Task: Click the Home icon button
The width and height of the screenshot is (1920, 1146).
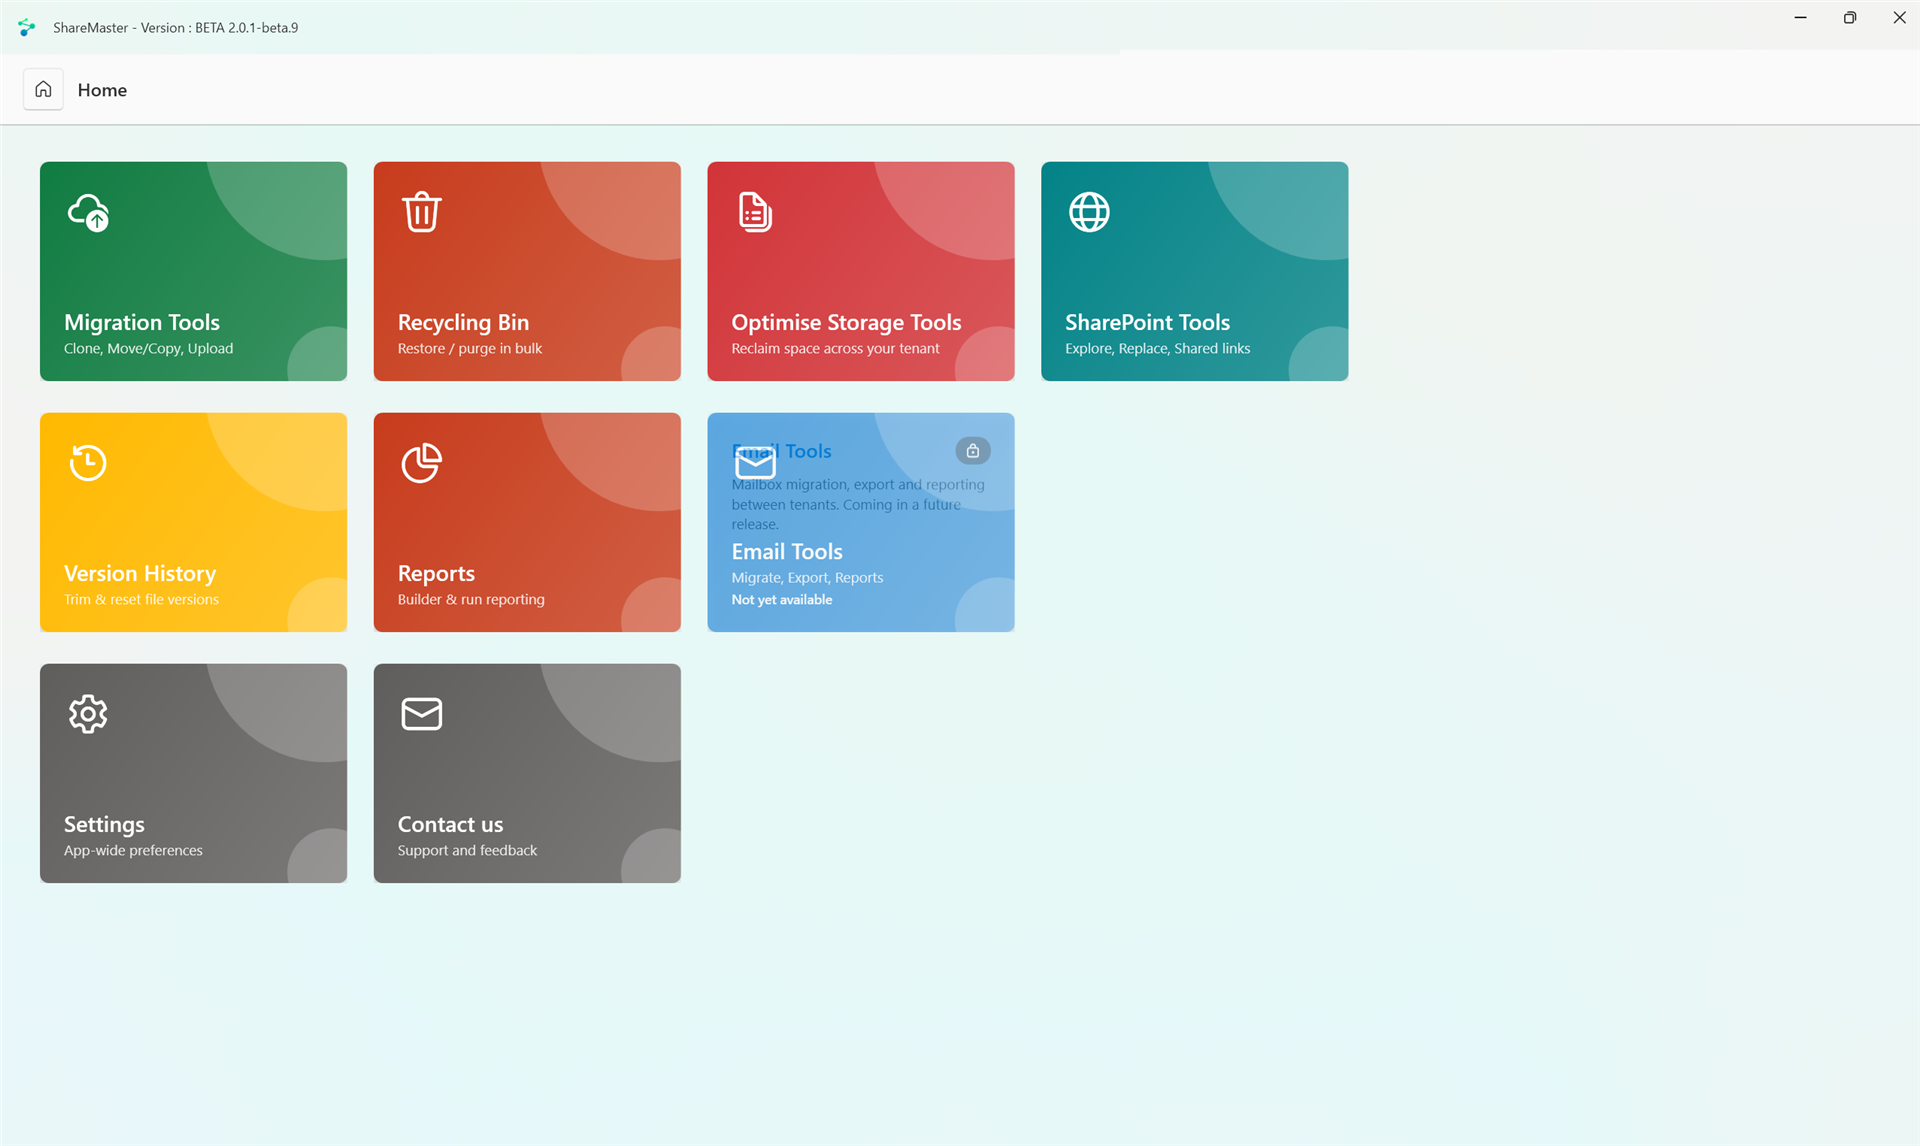Action: tap(43, 89)
